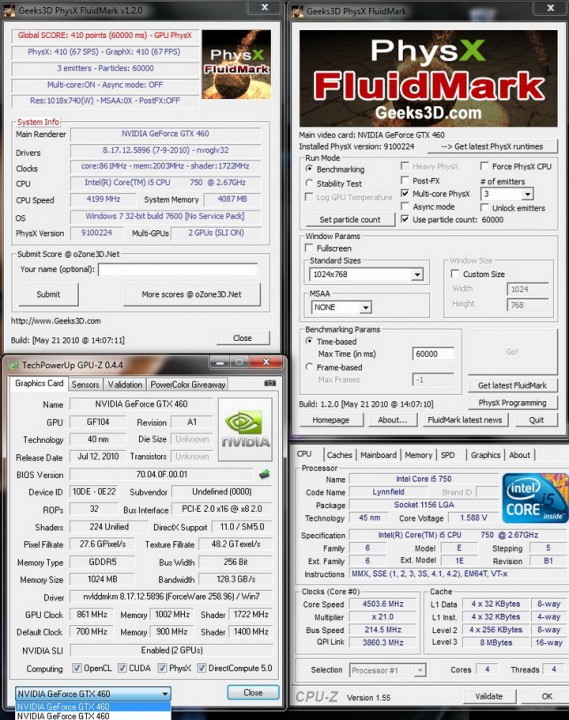Toggle the DirectCompute 5.0 checkbox
This screenshot has height=720, width=569.
(202, 668)
